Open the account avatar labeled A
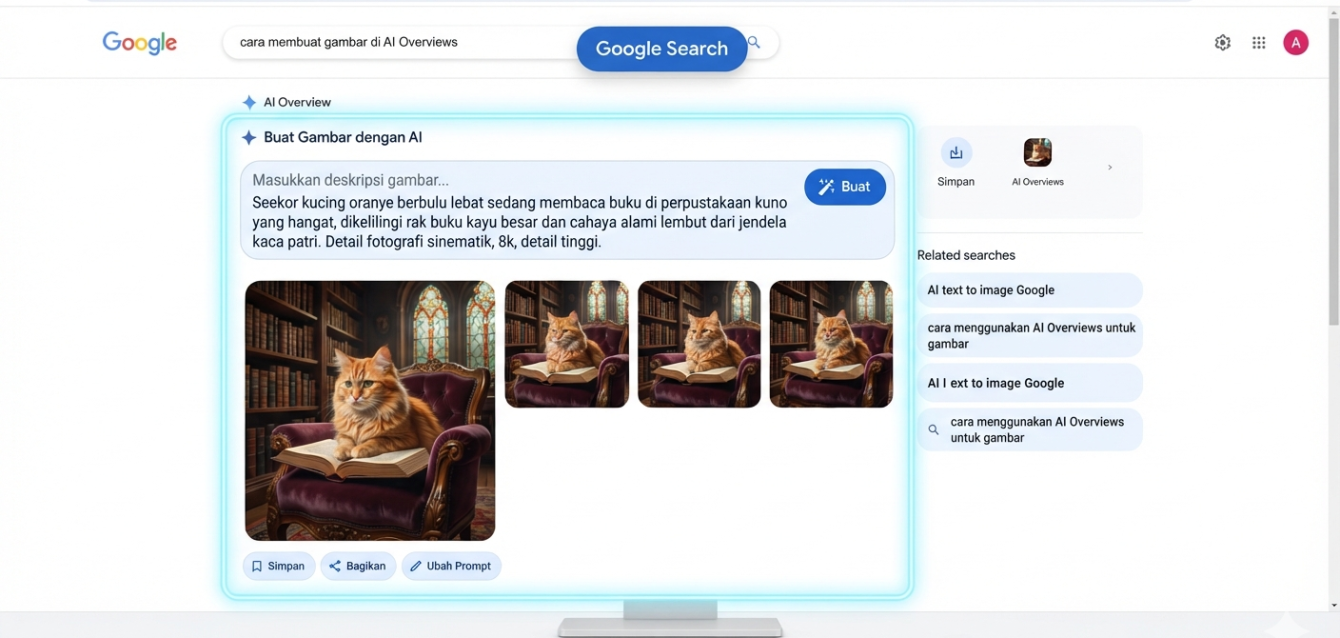Image resolution: width=1340 pixels, height=638 pixels. pyautogui.click(x=1296, y=42)
